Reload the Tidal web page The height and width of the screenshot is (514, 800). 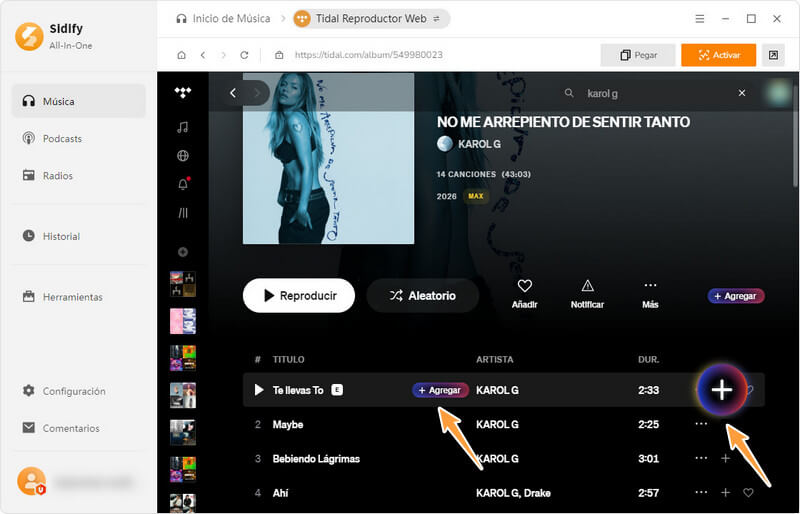[x=244, y=55]
